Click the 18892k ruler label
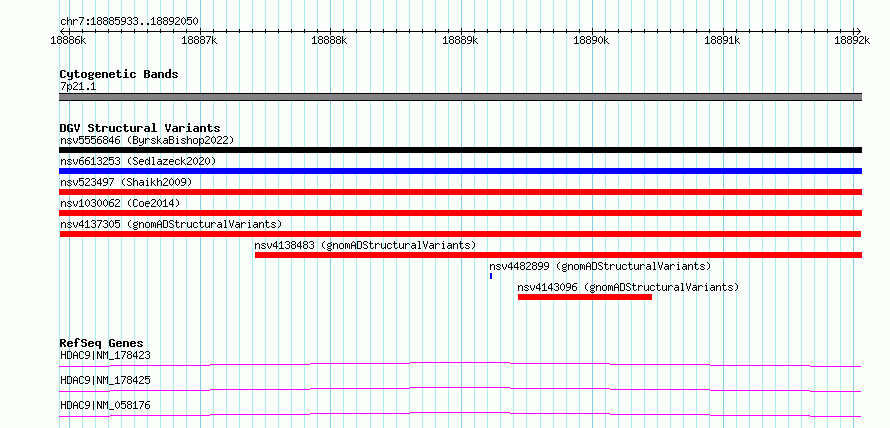Viewport: 890px width, 428px height. coord(853,40)
